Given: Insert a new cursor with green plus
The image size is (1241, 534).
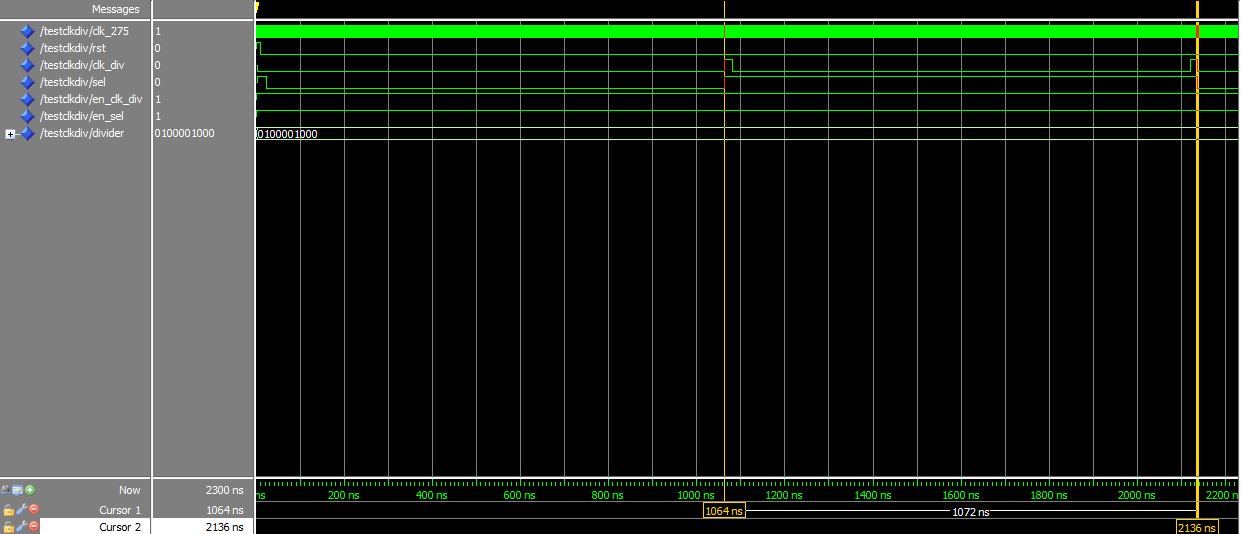Looking at the screenshot, I should 30,490.
